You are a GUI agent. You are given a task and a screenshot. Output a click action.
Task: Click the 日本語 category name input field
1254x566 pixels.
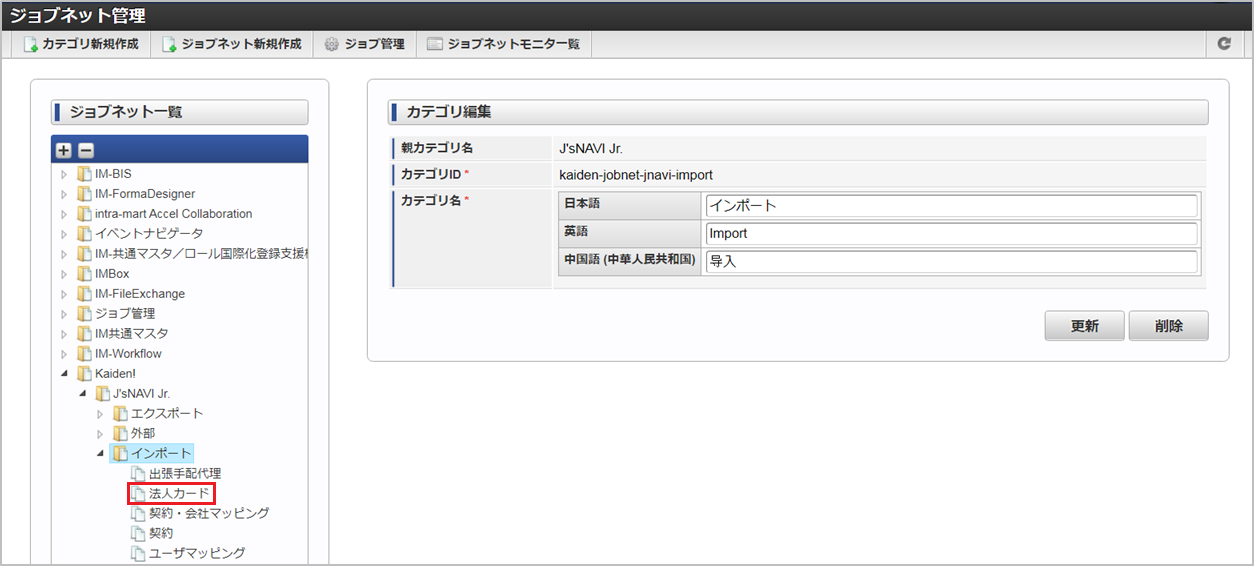[950, 206]
